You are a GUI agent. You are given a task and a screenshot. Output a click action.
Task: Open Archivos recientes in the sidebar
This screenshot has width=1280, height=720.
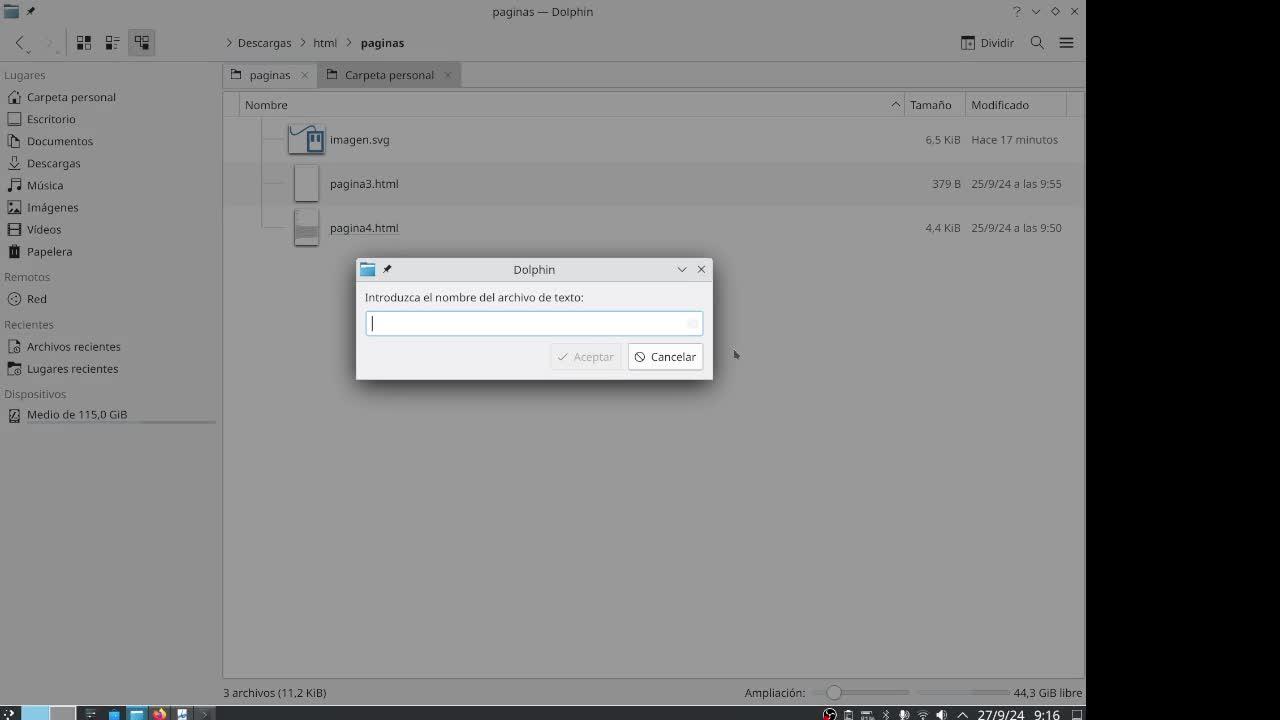[74, 346]
